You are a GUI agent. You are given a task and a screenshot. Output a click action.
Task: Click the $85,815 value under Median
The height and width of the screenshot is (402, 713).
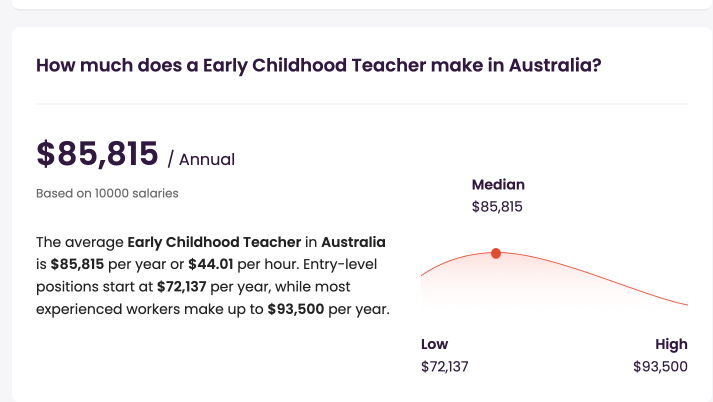[497, 207]
